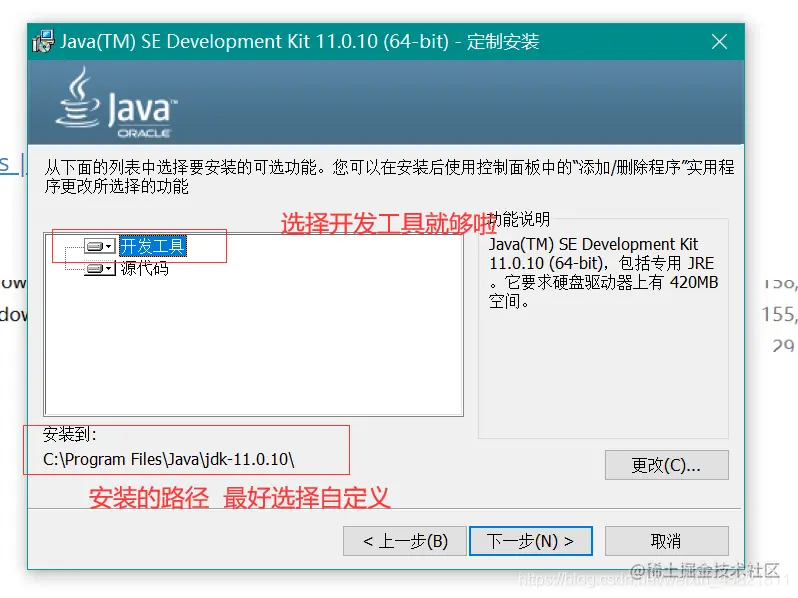Click the installer icon in the title bar
The image size is (798, 598).
[x=43, y=41]
